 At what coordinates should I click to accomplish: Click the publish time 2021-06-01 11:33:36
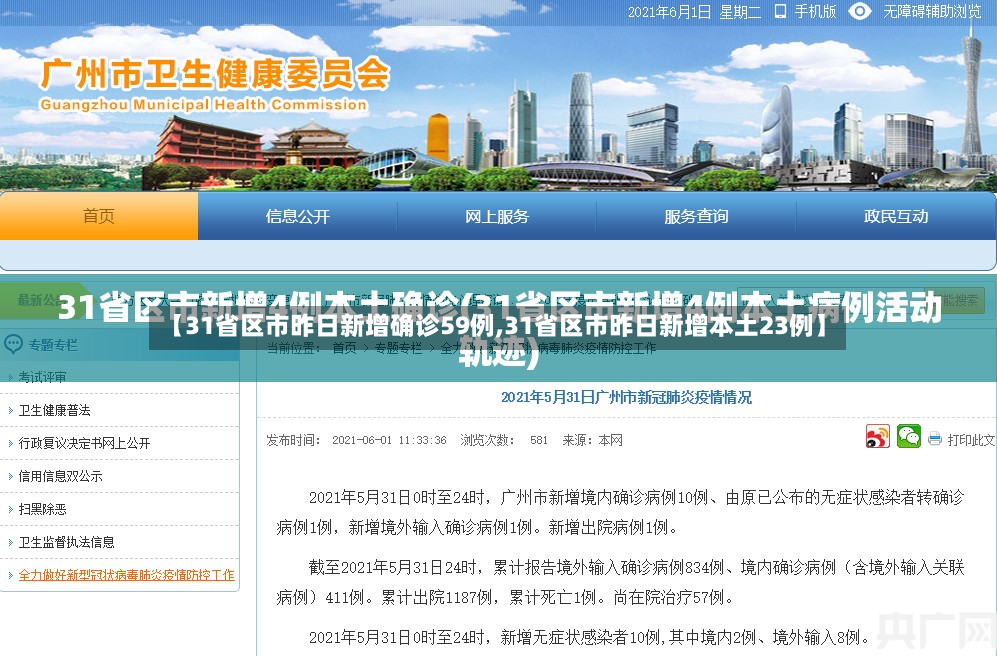(x=389, y=440)
